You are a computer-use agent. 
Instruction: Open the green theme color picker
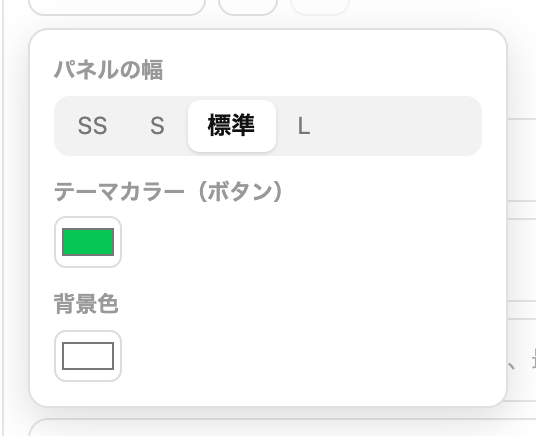[88, 242]
